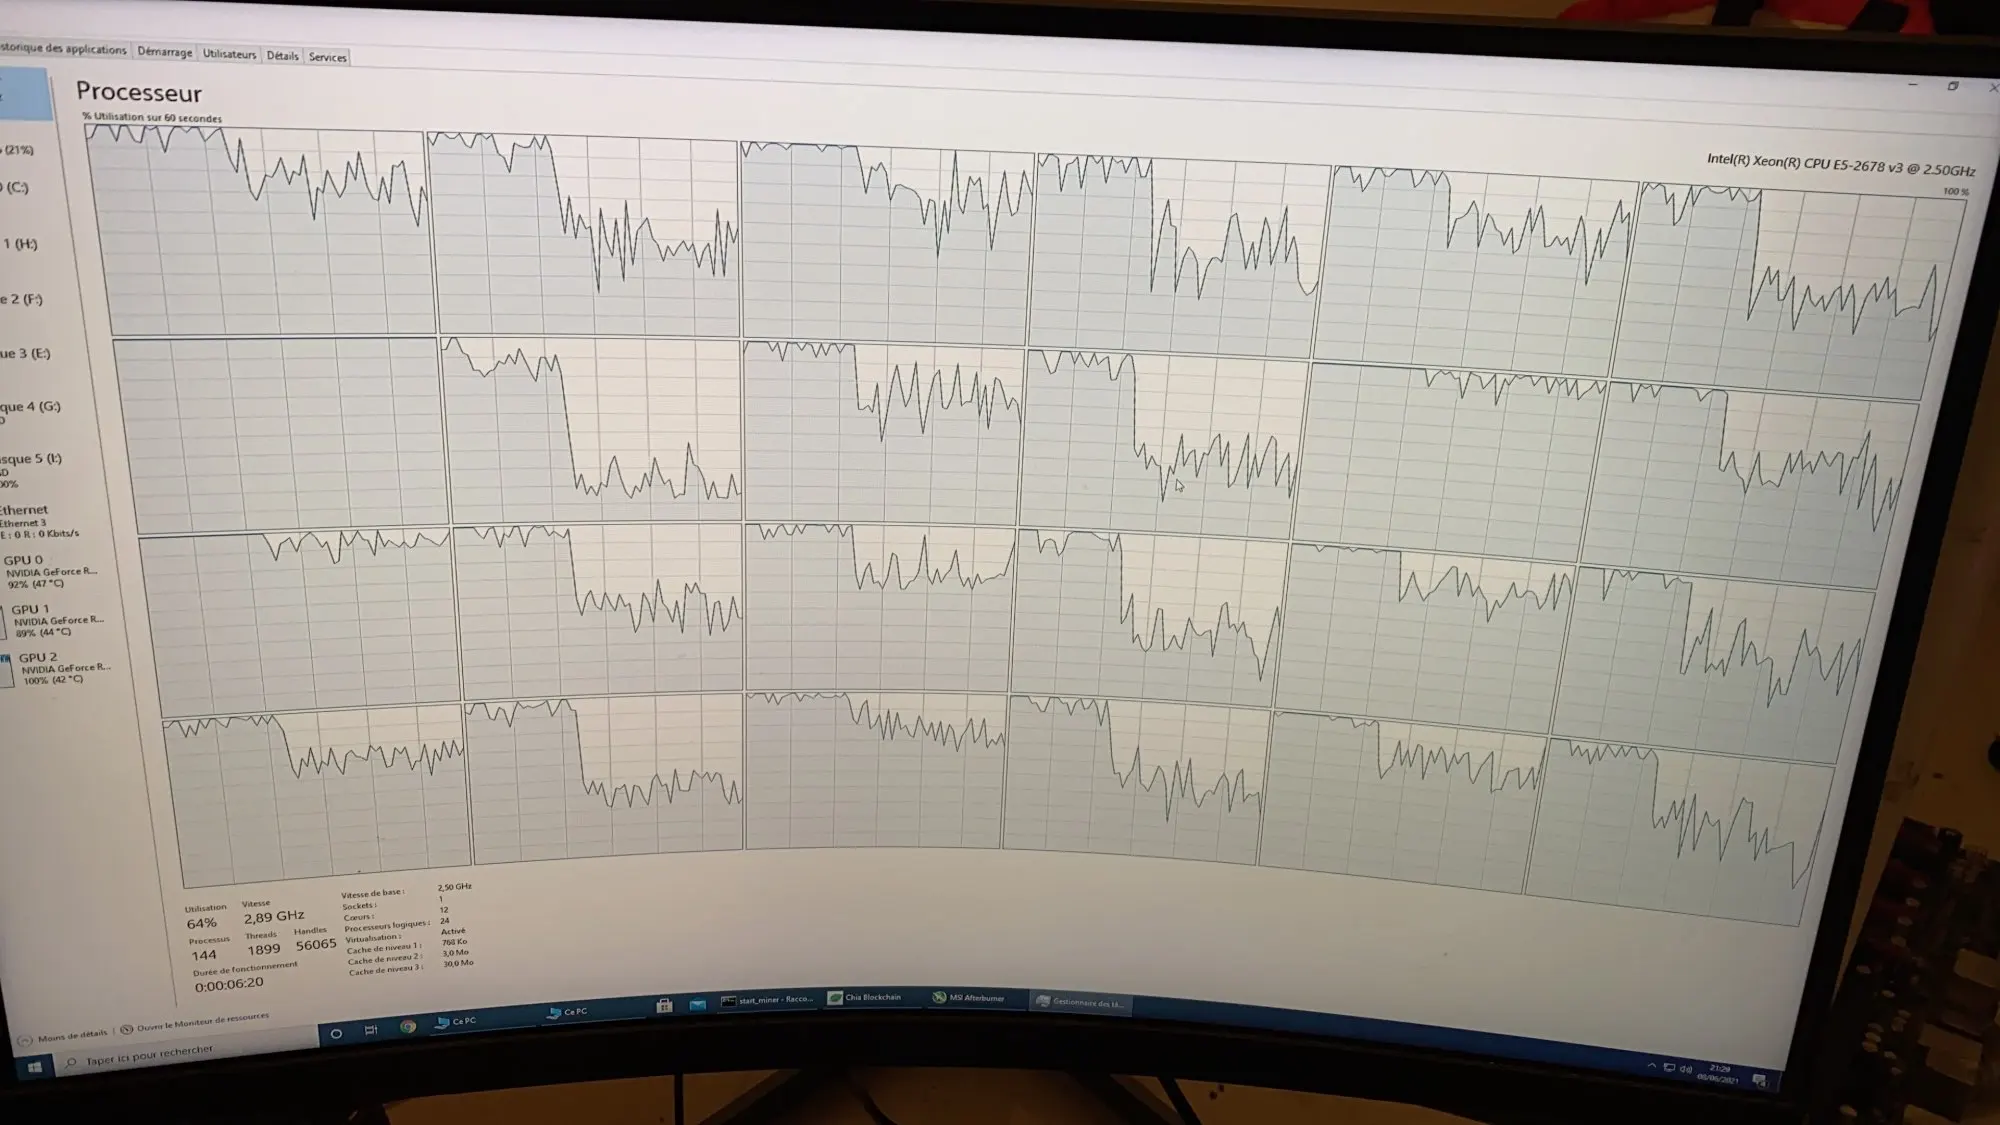Screen dimensions: 2000x1125
Task: Open notification center icon
Action: click(x=1759, y=1080)
